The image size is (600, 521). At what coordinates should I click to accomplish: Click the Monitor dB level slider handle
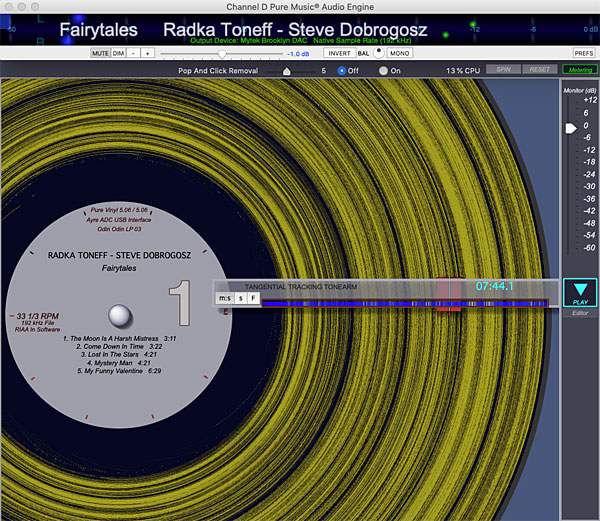571,128
